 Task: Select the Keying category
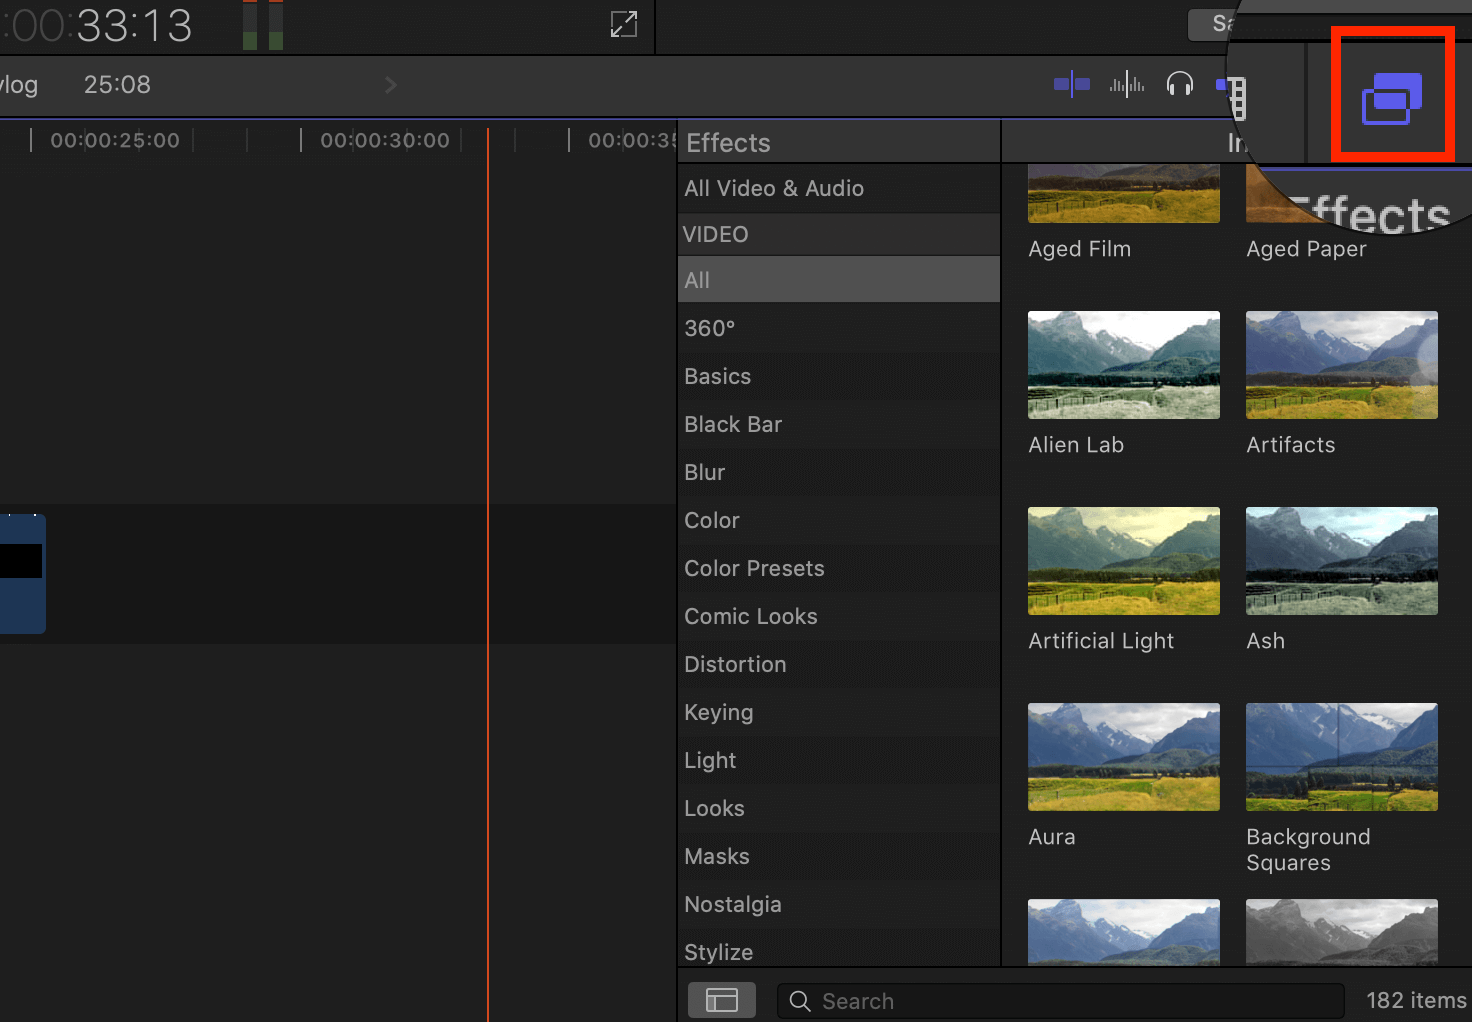coord(839,712)
